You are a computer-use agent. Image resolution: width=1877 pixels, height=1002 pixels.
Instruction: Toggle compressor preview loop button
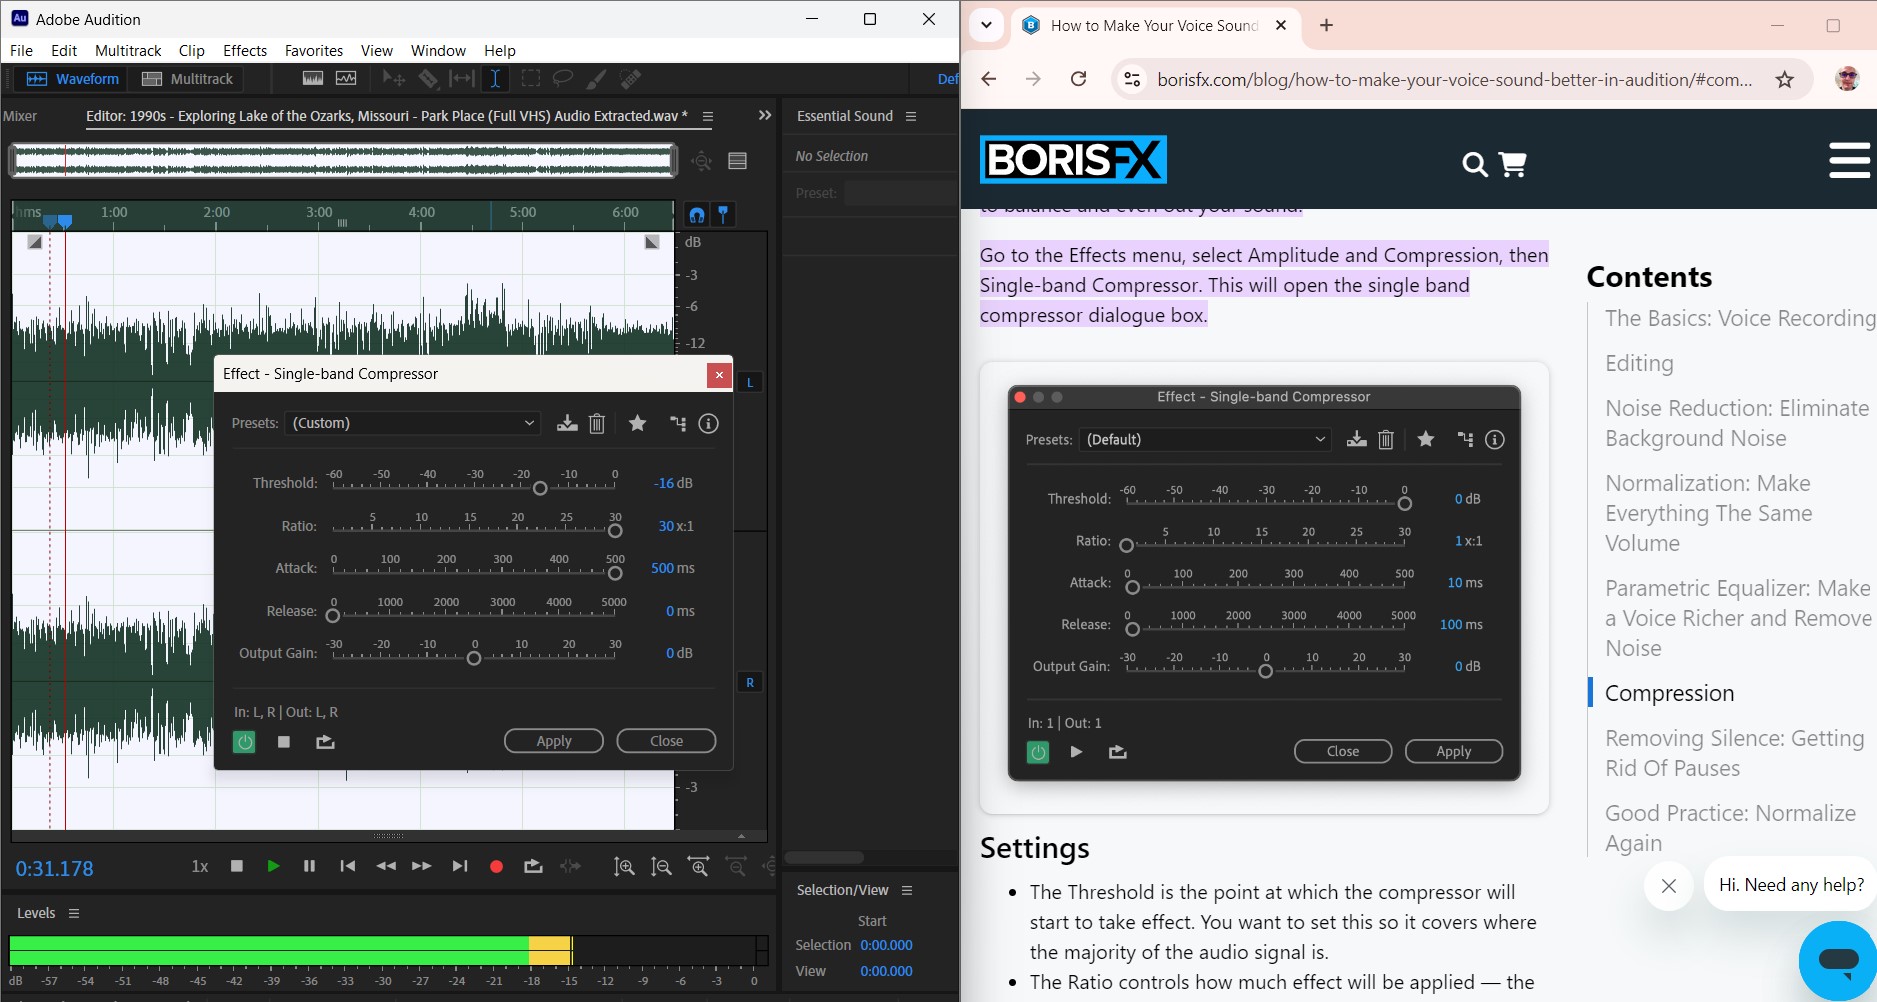tap(325, 742)
